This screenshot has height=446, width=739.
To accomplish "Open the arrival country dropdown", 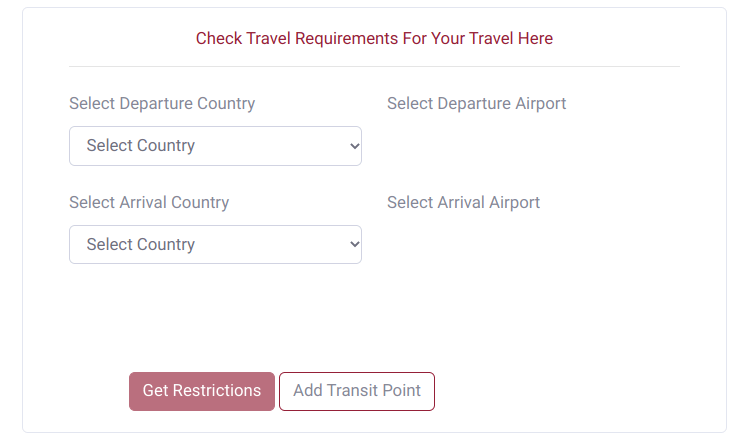I will (x=215, y=245).
